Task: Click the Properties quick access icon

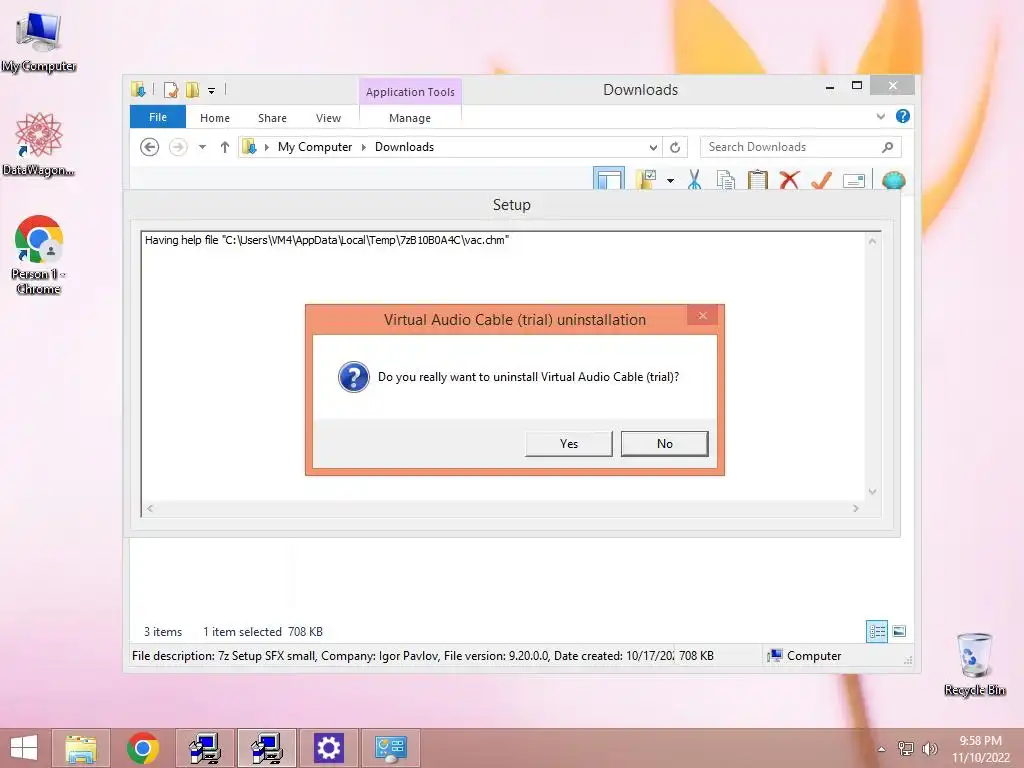Action: [x=171, y=89]
